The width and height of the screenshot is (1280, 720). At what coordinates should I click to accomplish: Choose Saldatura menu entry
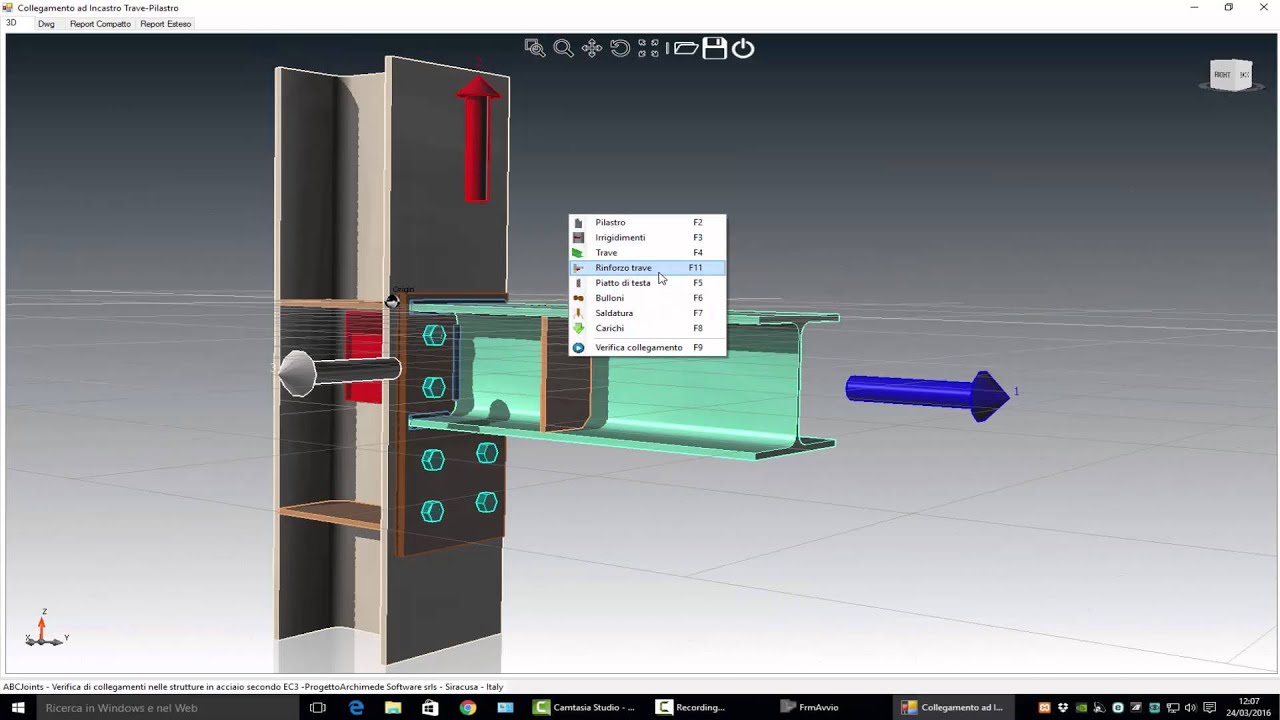[x=647, y=312]
